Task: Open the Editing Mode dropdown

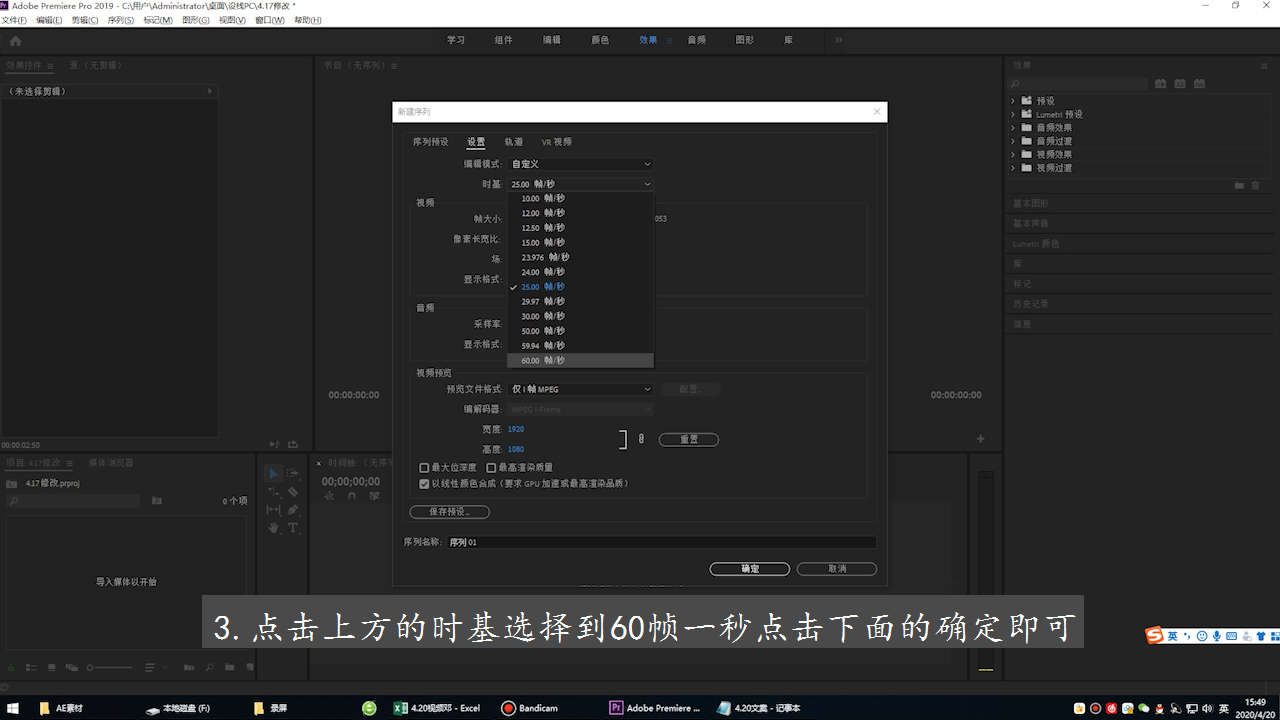Action: point(581,164)
